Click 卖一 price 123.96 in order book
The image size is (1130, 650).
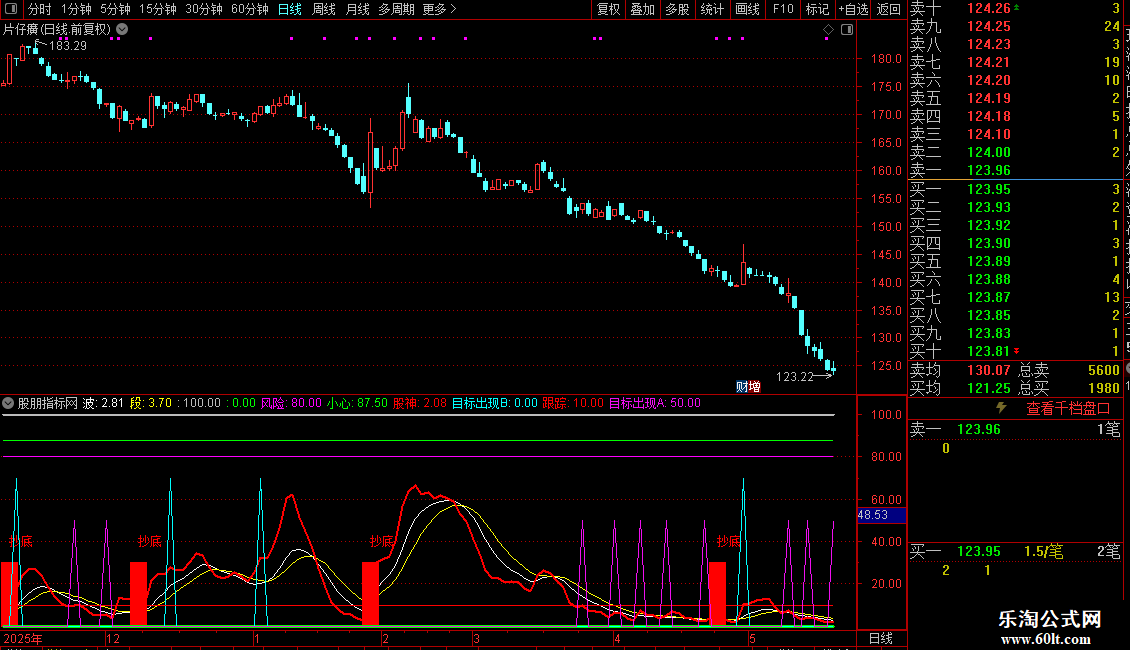pyautogui.click(x=989, y=170)
